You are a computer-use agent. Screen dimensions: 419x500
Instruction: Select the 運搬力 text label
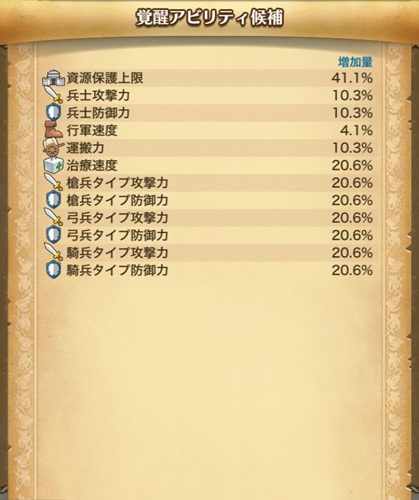(x=86, y=148)
